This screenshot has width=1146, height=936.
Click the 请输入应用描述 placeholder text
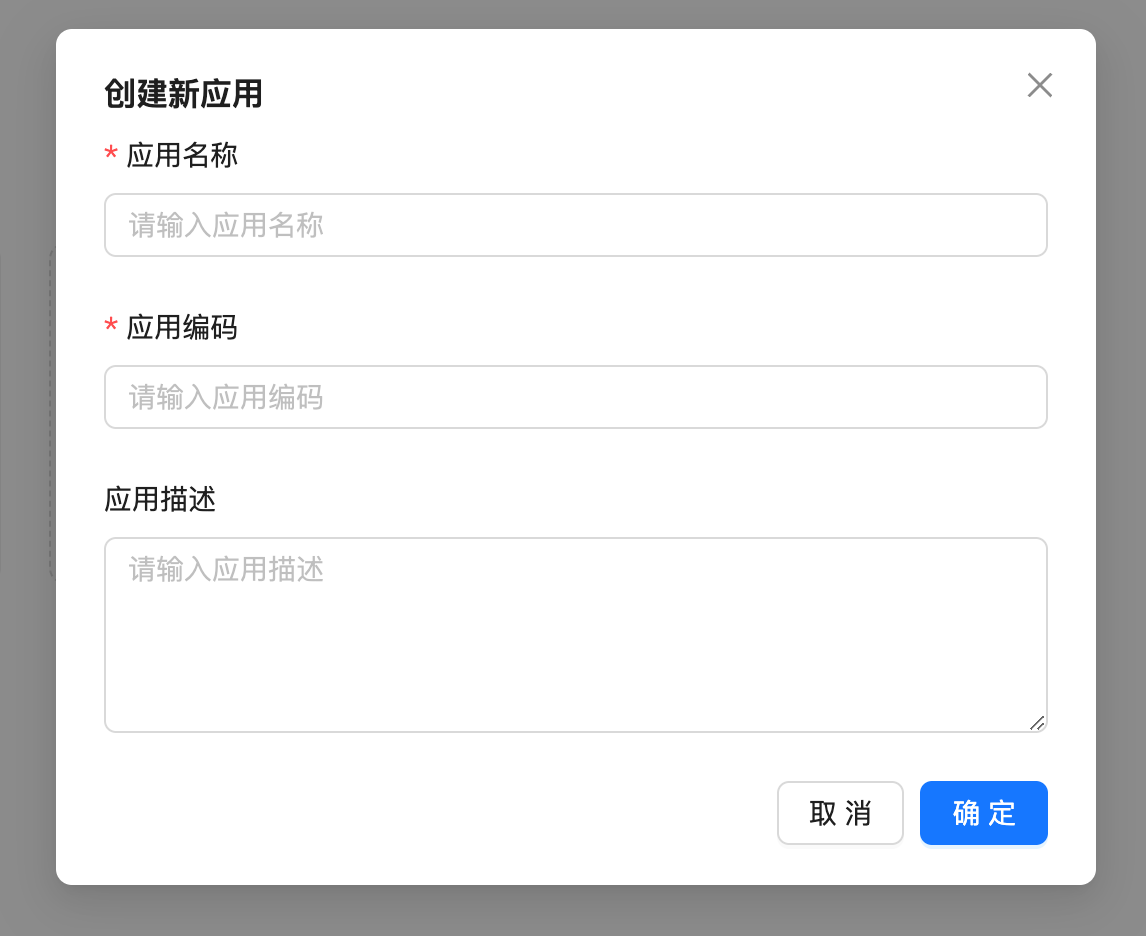point(226,570)
